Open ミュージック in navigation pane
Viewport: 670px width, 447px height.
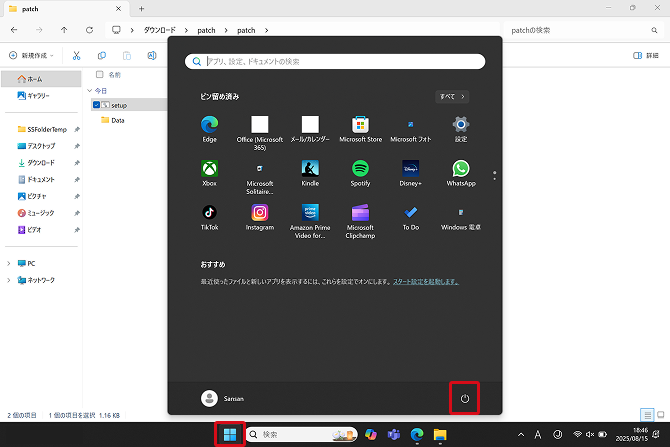[x=41, y=213]
